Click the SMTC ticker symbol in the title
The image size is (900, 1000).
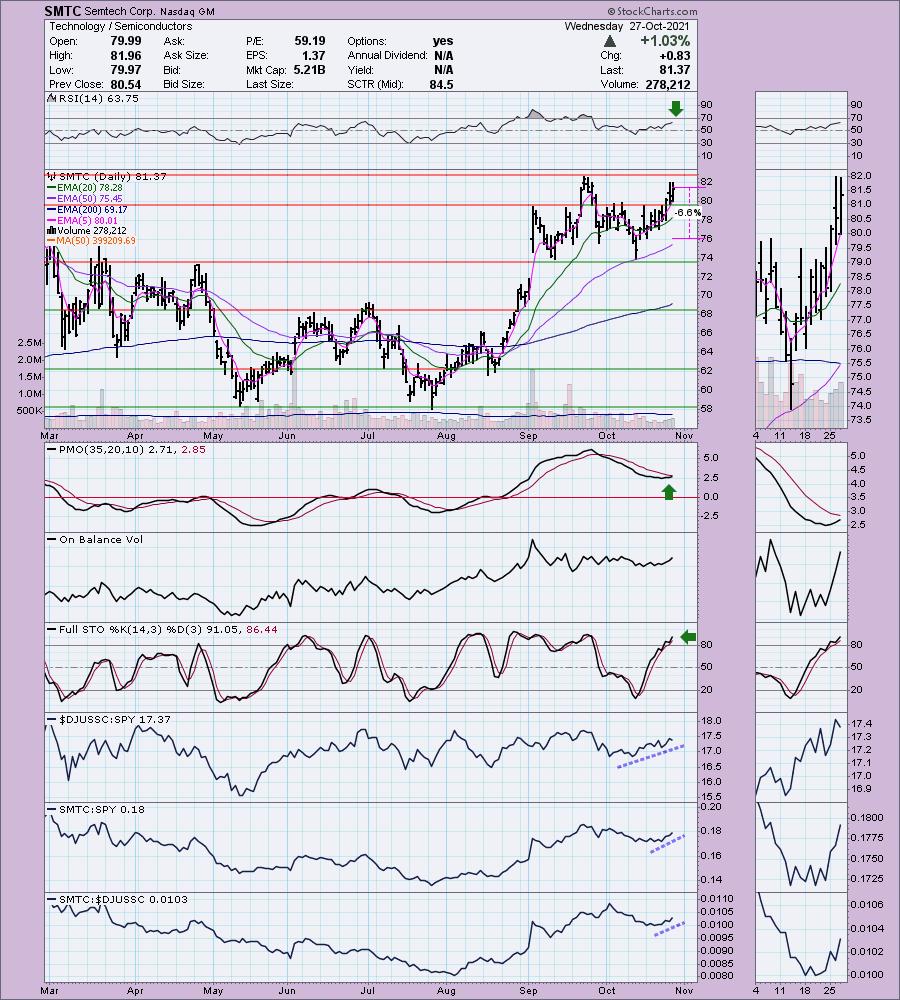[62, 11]
